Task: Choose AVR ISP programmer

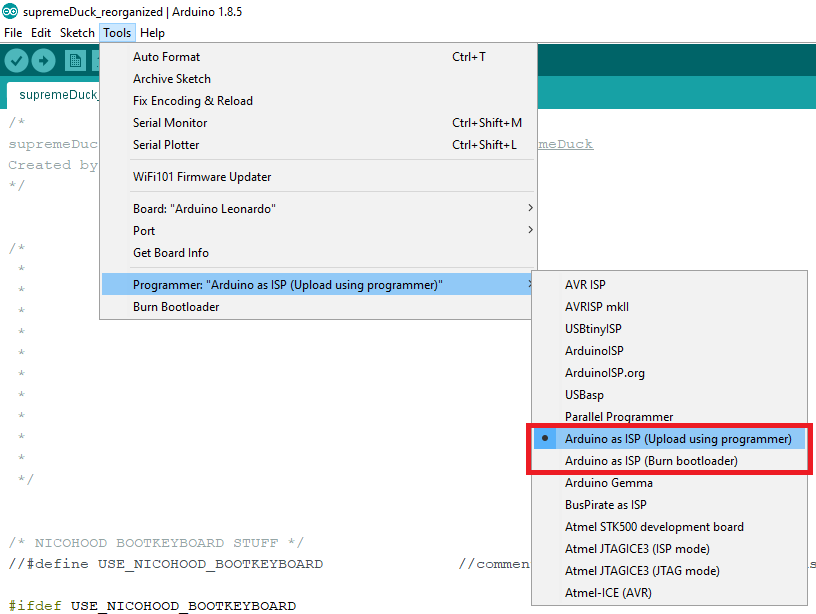Action: [x=669, y=285]
